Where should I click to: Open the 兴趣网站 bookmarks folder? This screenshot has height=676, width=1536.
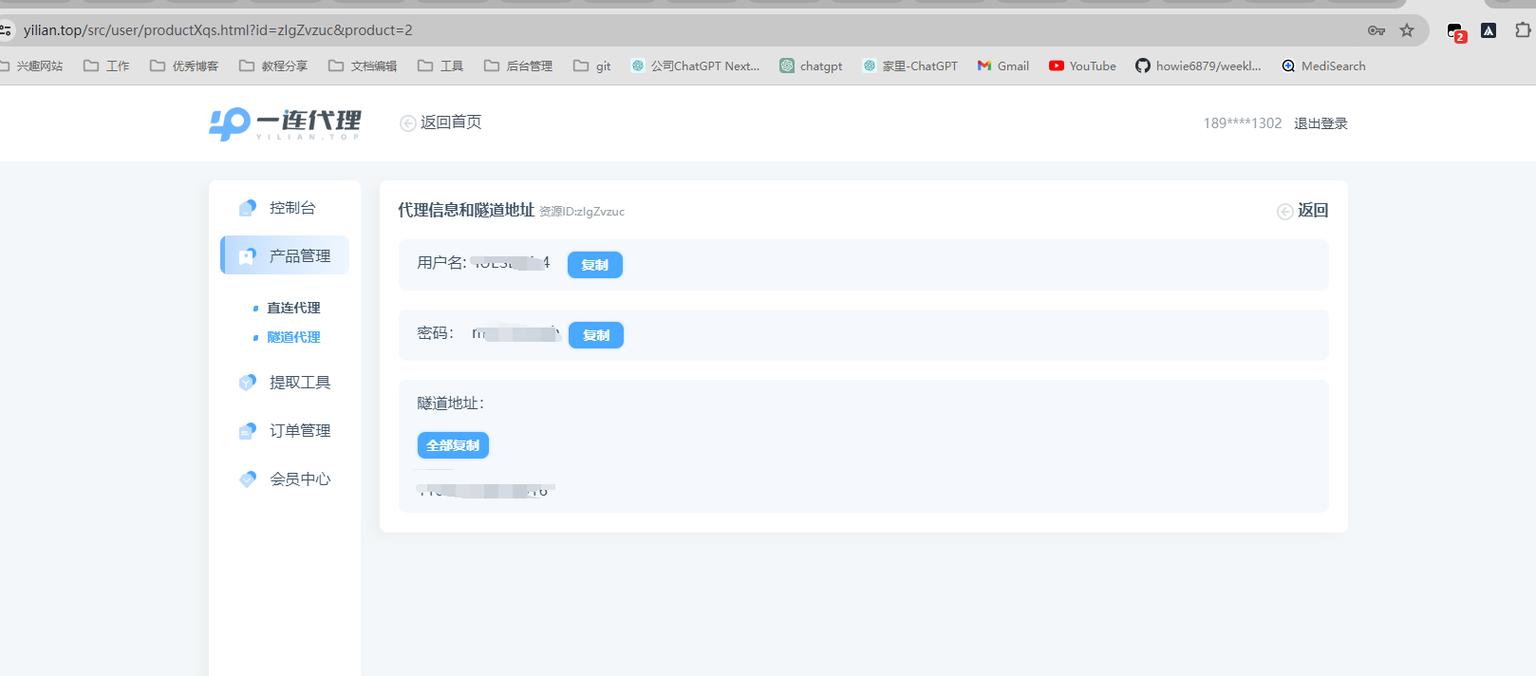tap(35, 66)
